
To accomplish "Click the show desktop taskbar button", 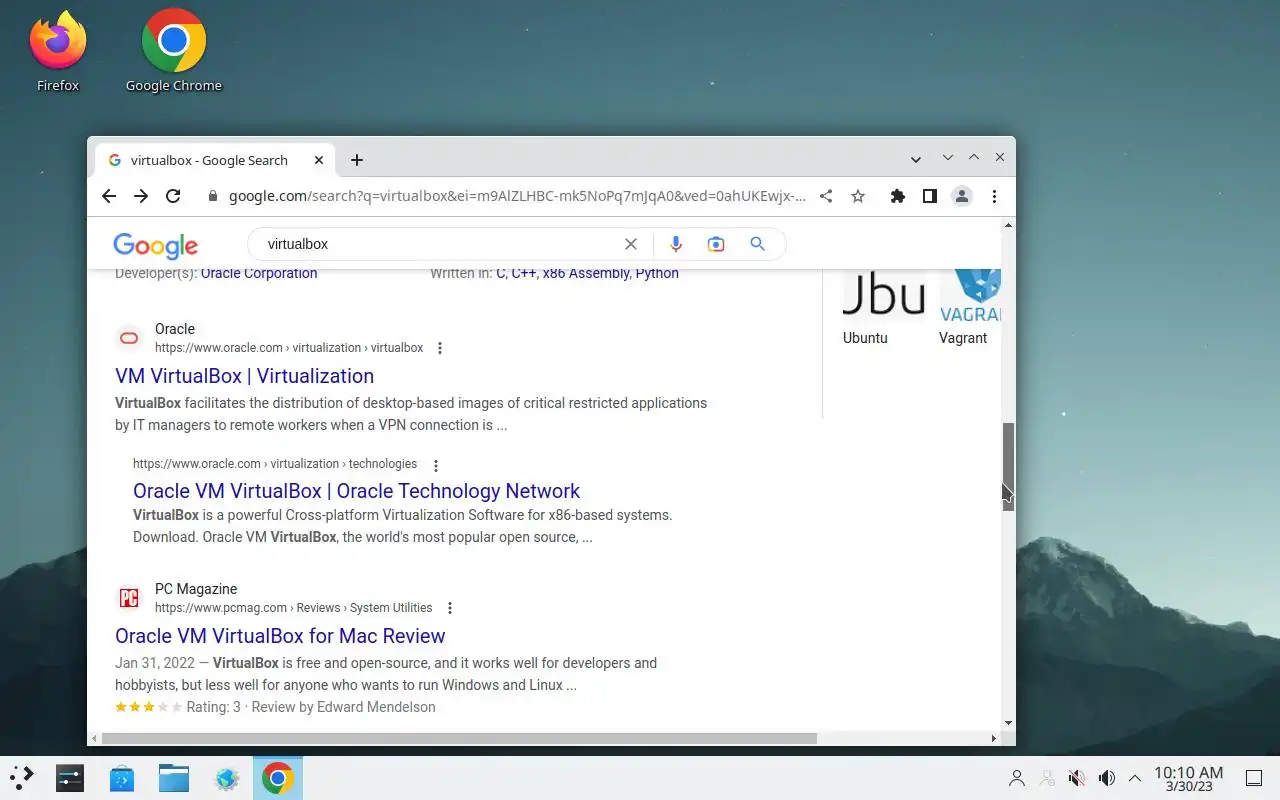I will pos(1253,778).
